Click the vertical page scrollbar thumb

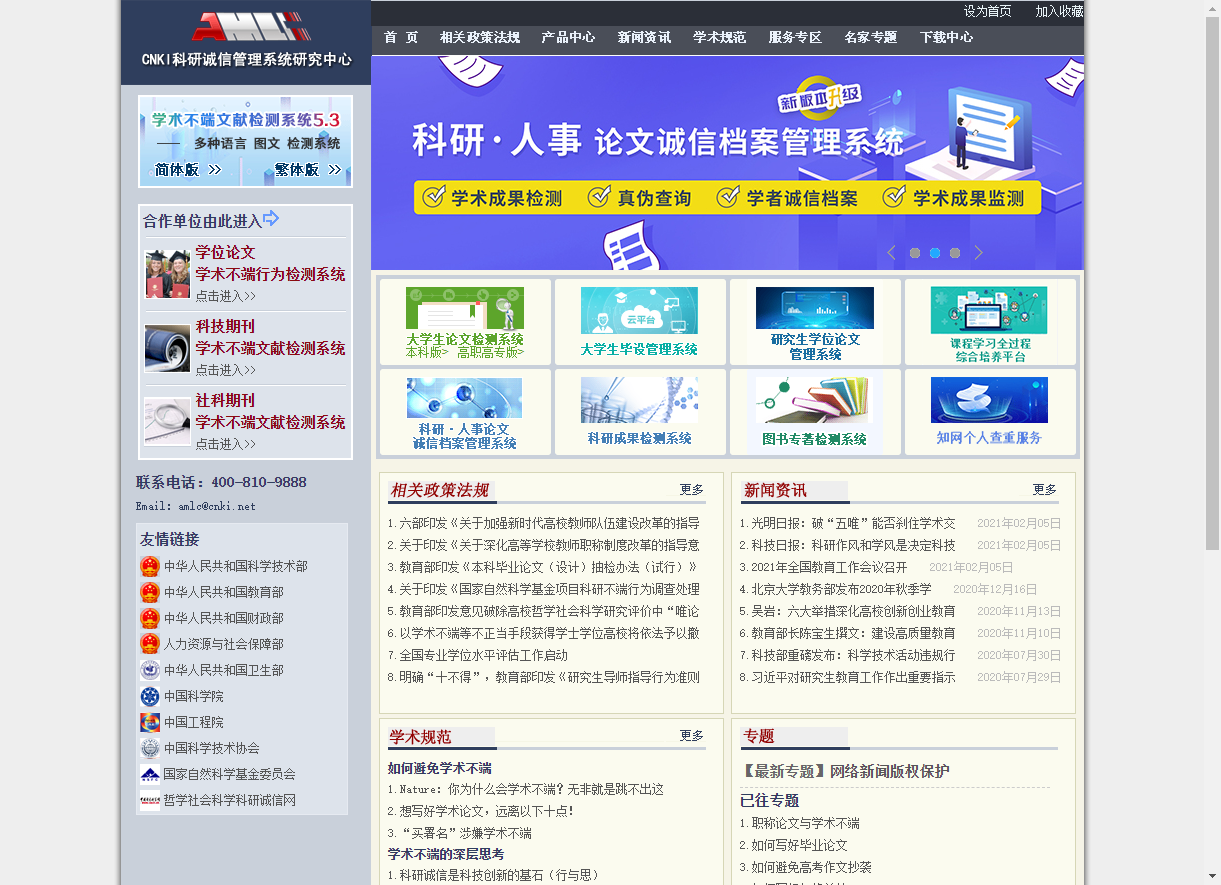coord(1212,282)
